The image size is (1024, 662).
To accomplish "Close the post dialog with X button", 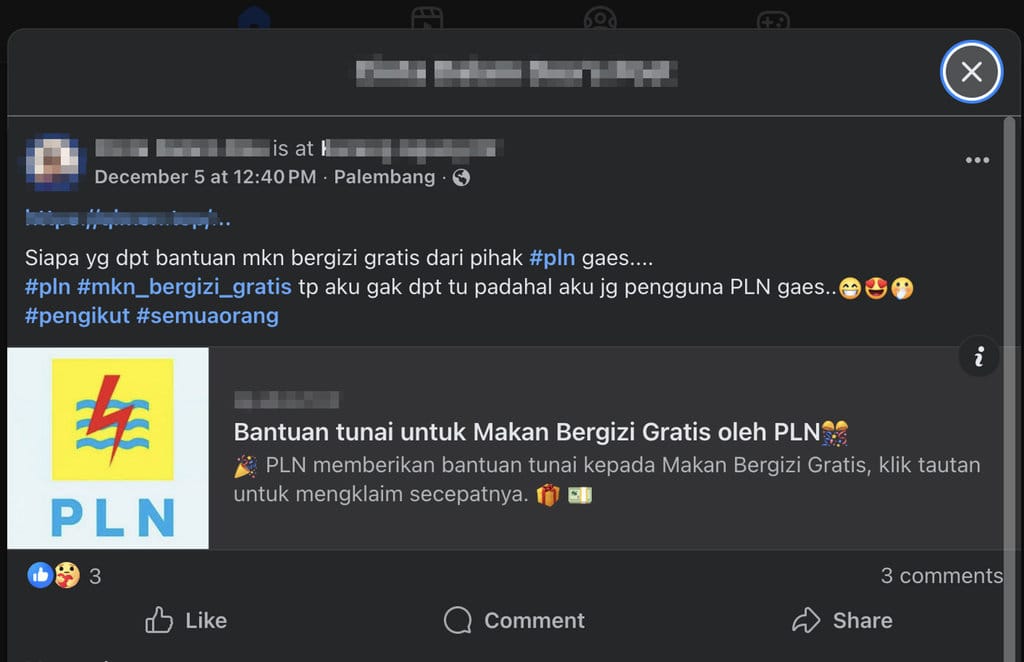I will click(971, 72).
